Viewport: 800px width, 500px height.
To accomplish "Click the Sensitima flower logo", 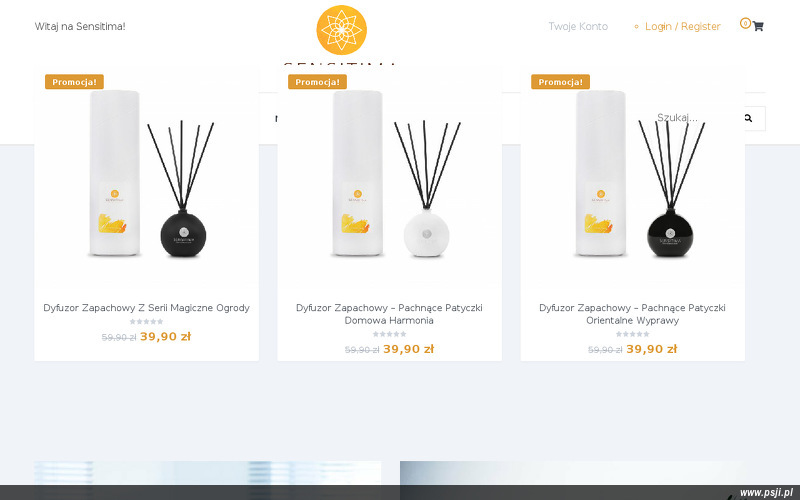I will click(x=341, y=30).
